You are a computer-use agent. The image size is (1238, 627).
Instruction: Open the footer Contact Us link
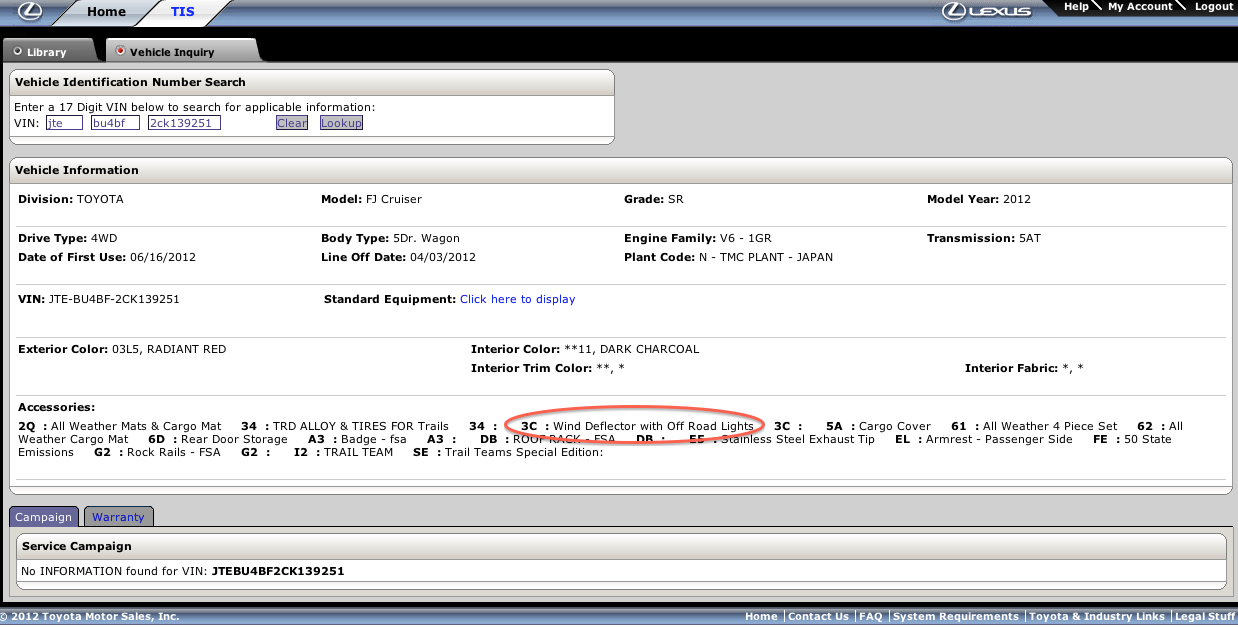[x=818, y=617]
